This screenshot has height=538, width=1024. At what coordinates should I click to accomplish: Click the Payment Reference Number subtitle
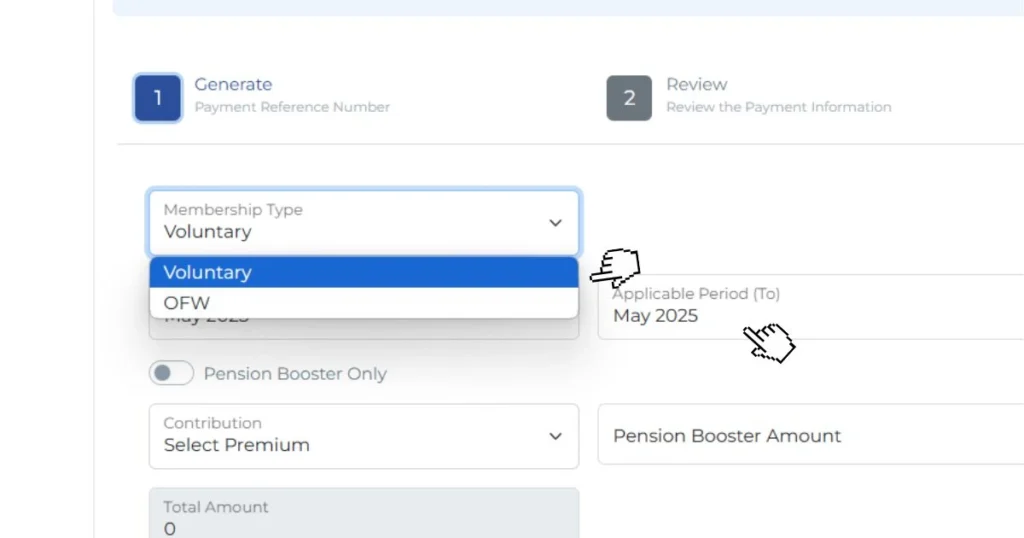pyautogui.click(x=292, y=107)
